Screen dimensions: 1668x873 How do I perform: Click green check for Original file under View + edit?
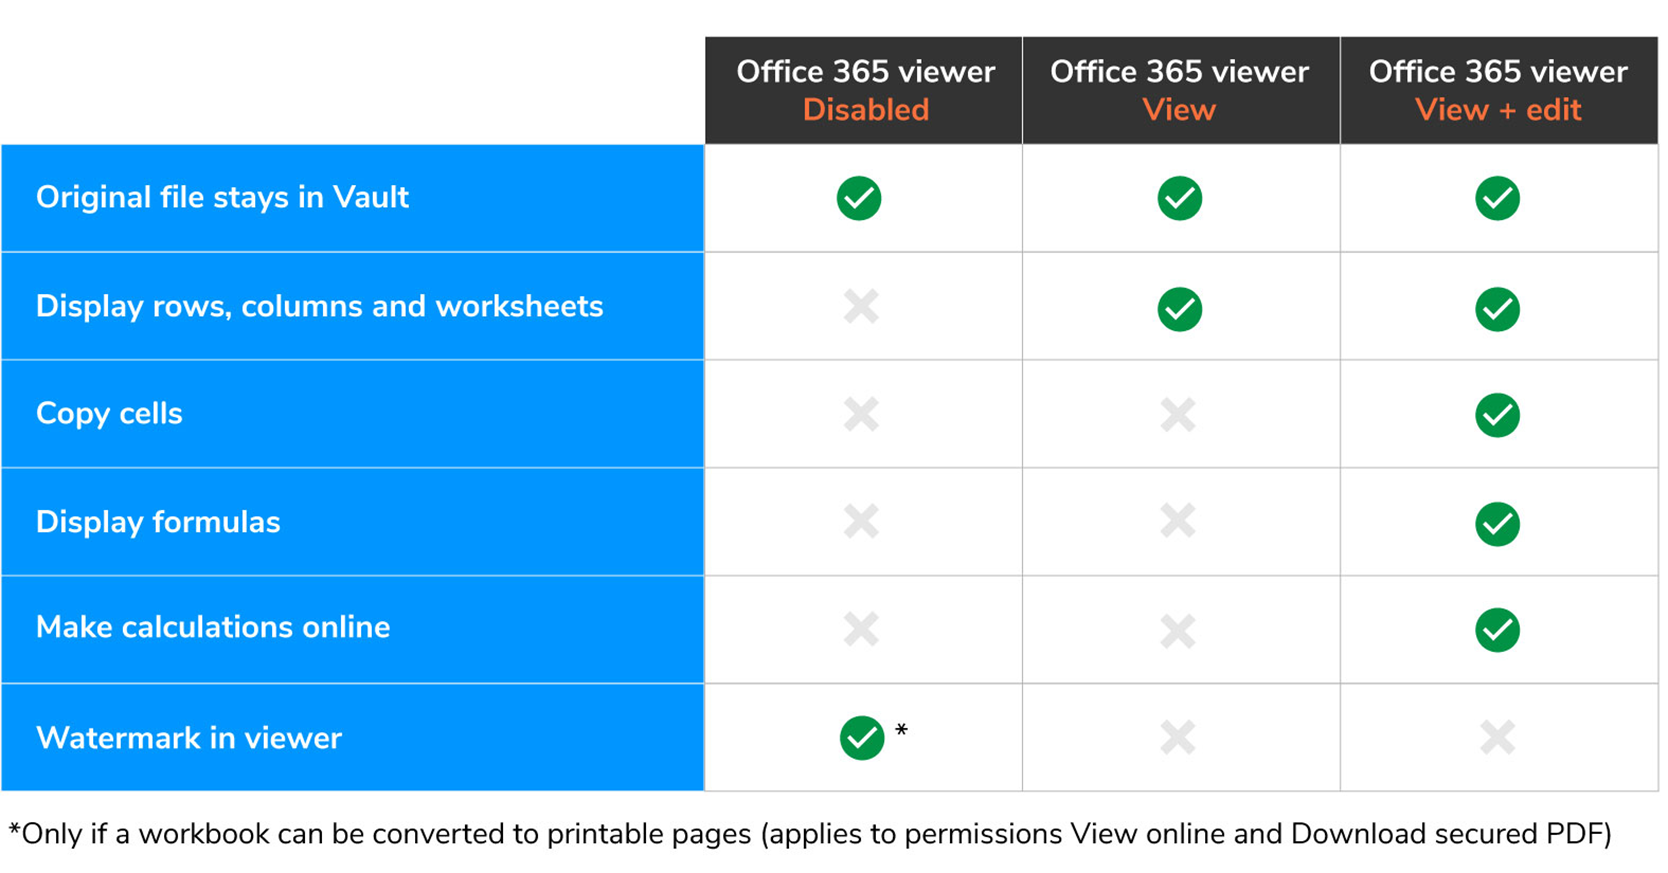pyautogui.click(x=1497, y=198)
